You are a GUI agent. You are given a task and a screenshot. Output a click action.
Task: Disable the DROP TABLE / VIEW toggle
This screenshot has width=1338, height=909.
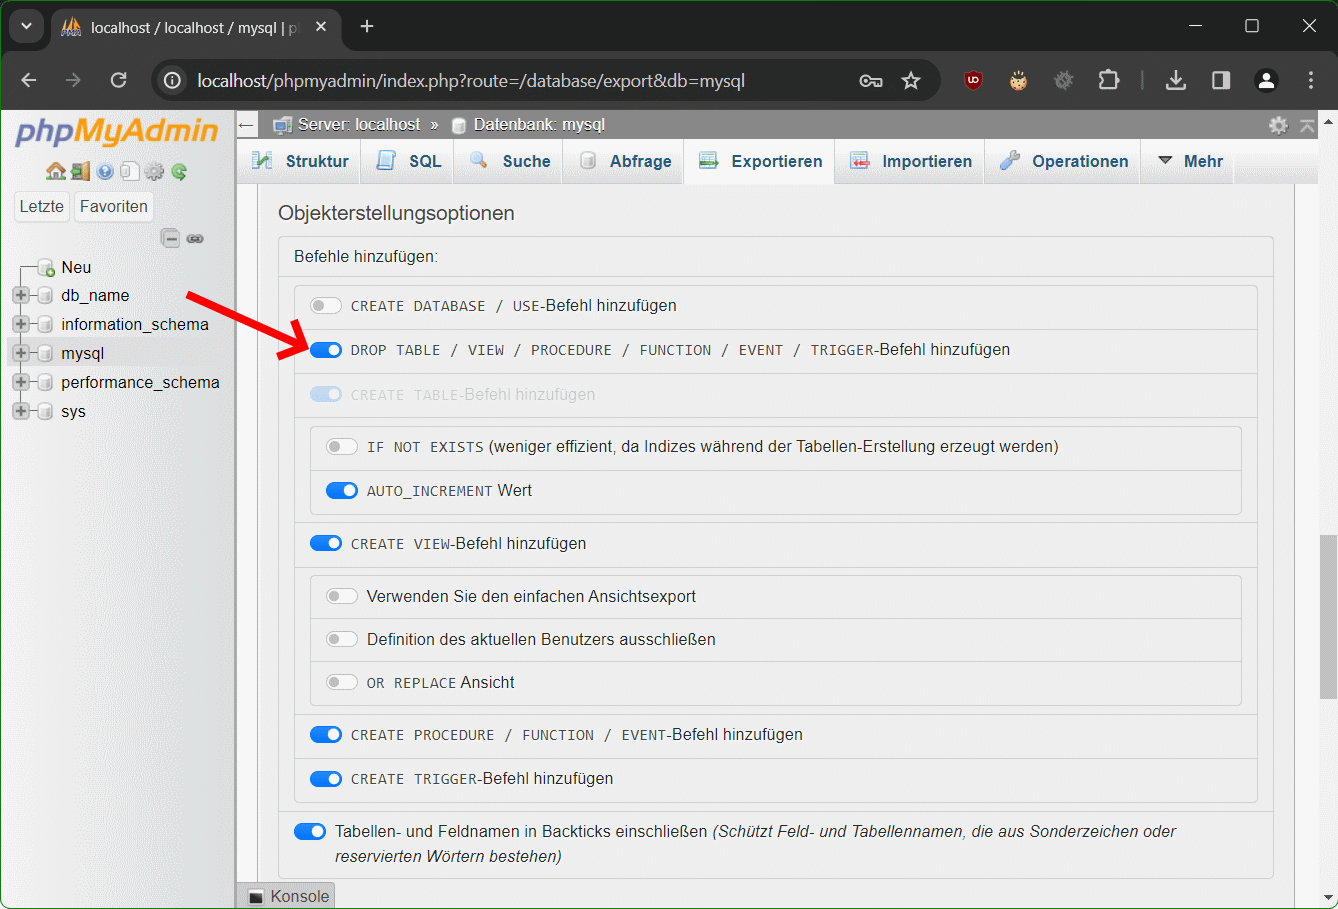[326, 350]
